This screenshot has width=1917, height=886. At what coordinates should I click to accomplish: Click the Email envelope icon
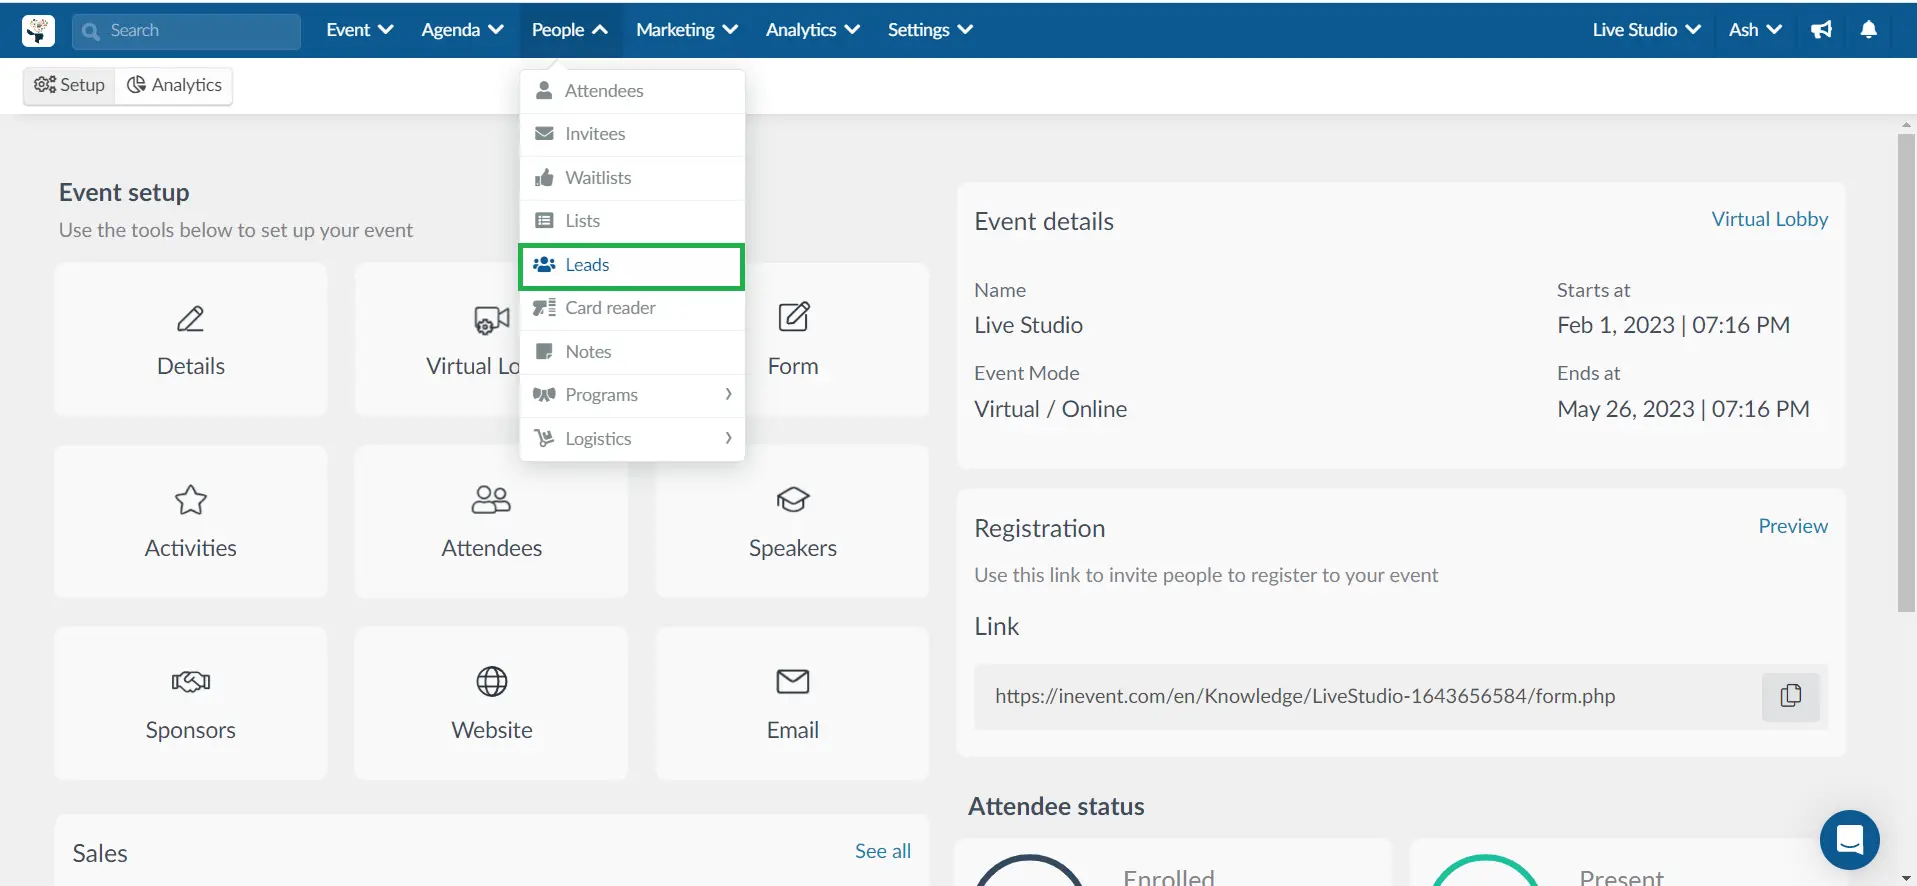793,682
